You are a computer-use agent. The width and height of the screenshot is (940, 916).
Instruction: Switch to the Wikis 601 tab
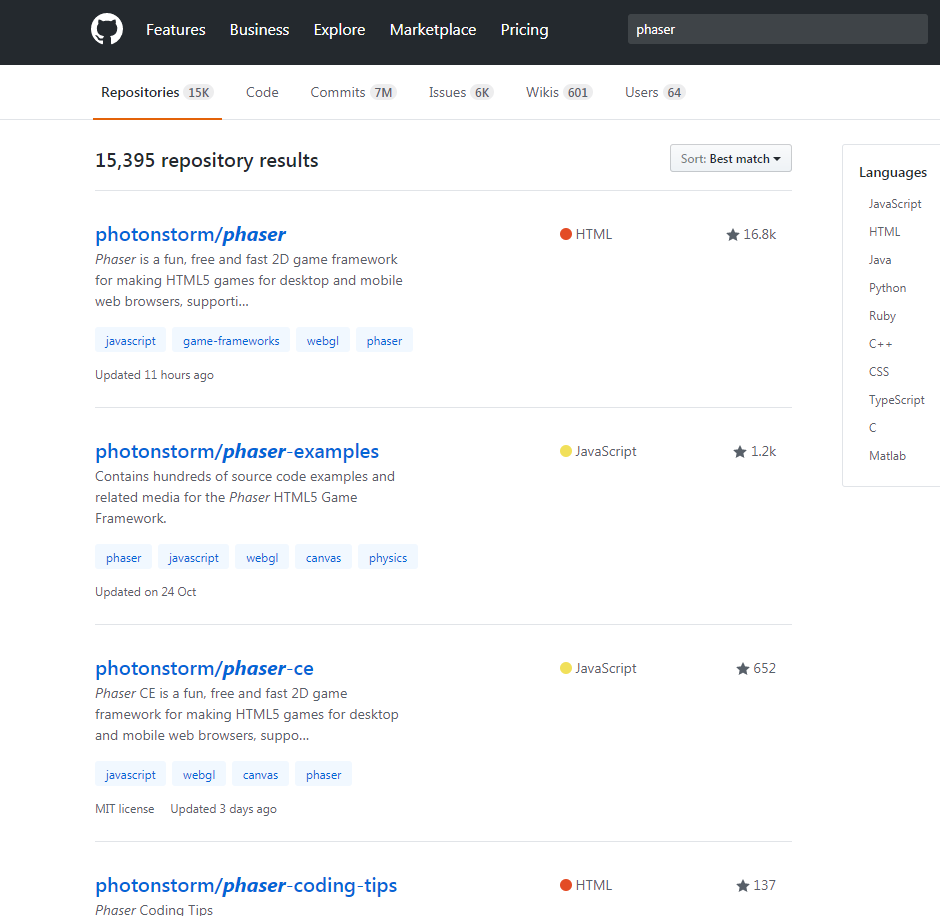pyautogui.click(x=559, y=92)
